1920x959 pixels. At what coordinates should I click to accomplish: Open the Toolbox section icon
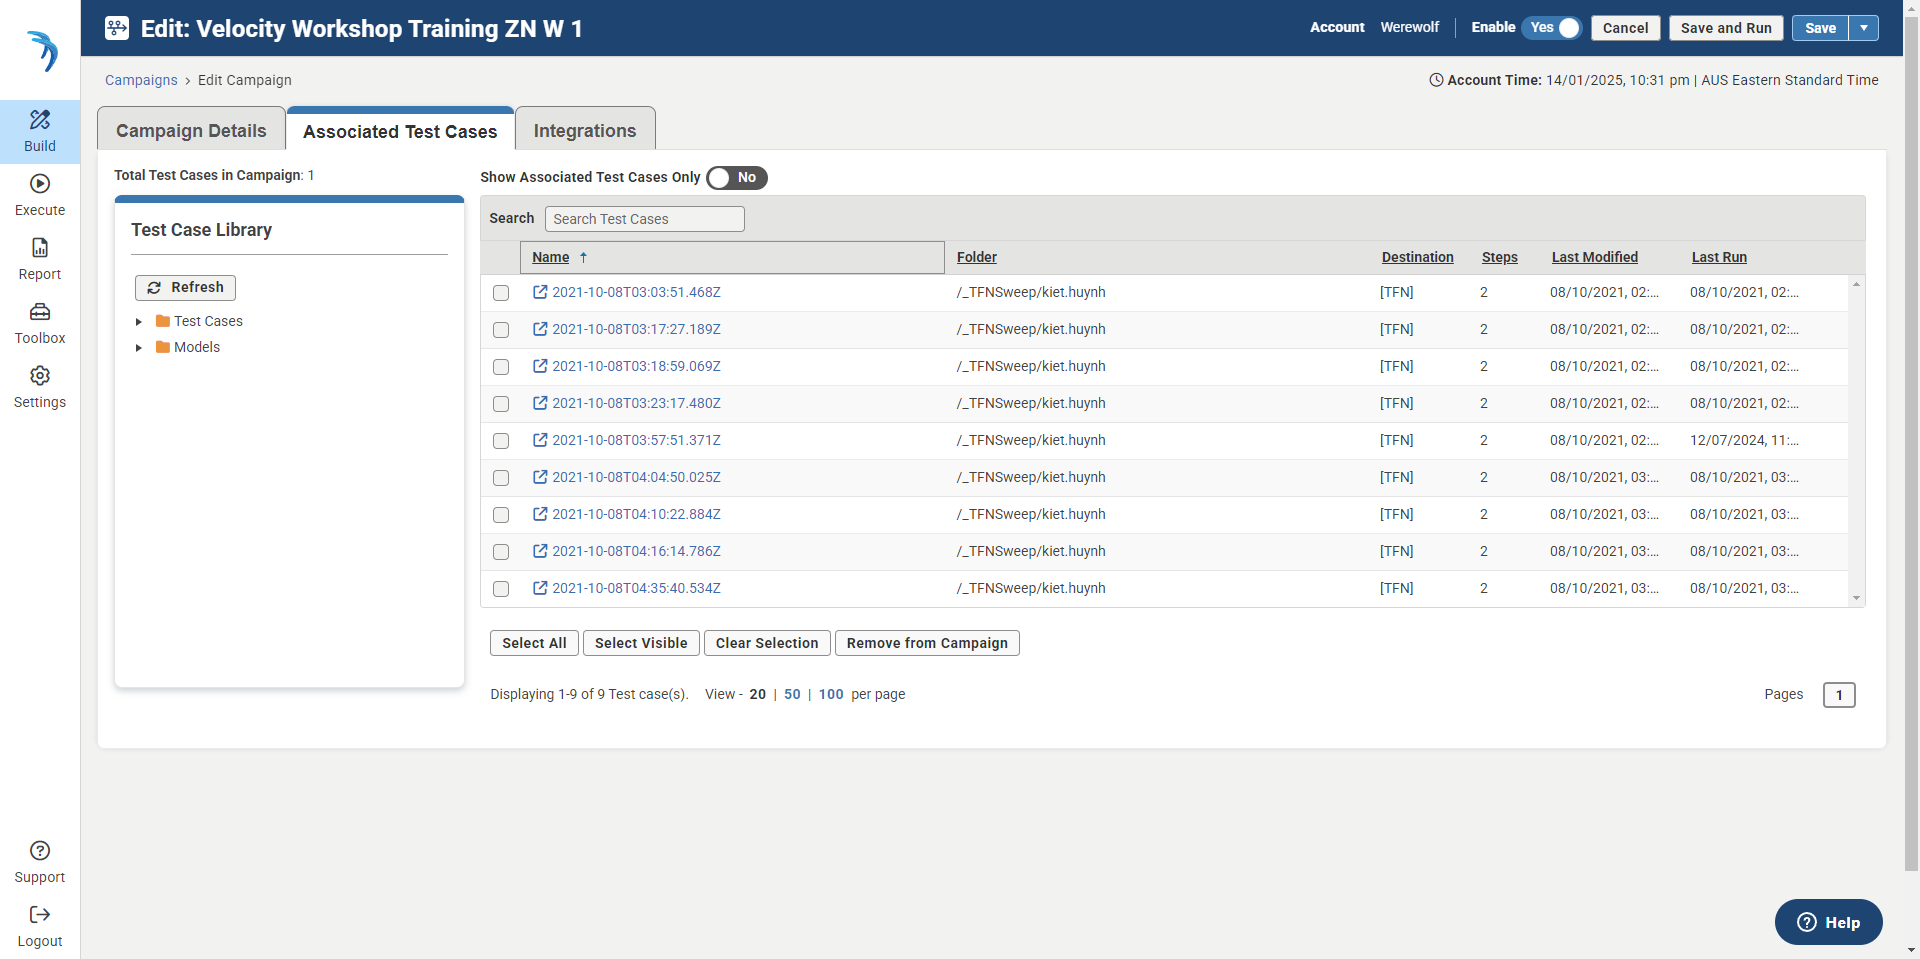(x=40, y=312)
